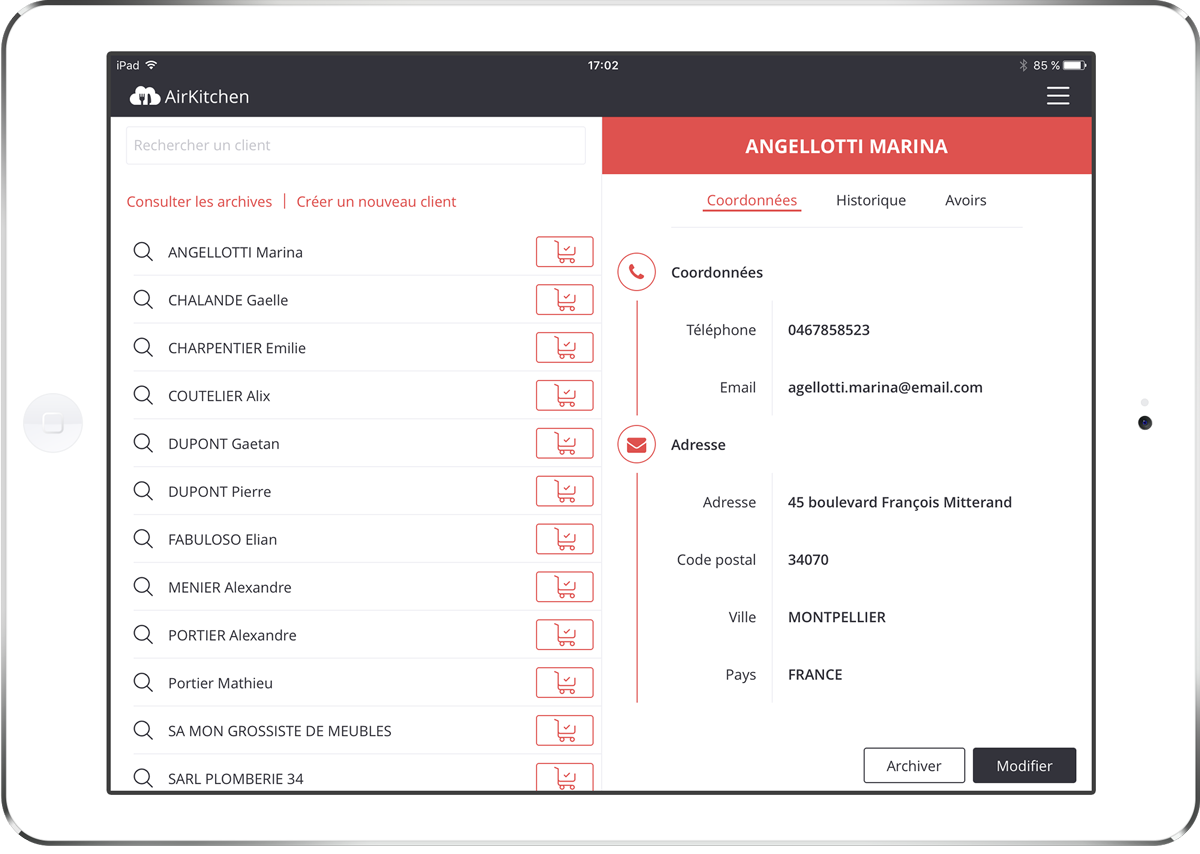
Task: Open cart for DUPONT Pierre
Action: pyautogui.click(x=564, y=491)
